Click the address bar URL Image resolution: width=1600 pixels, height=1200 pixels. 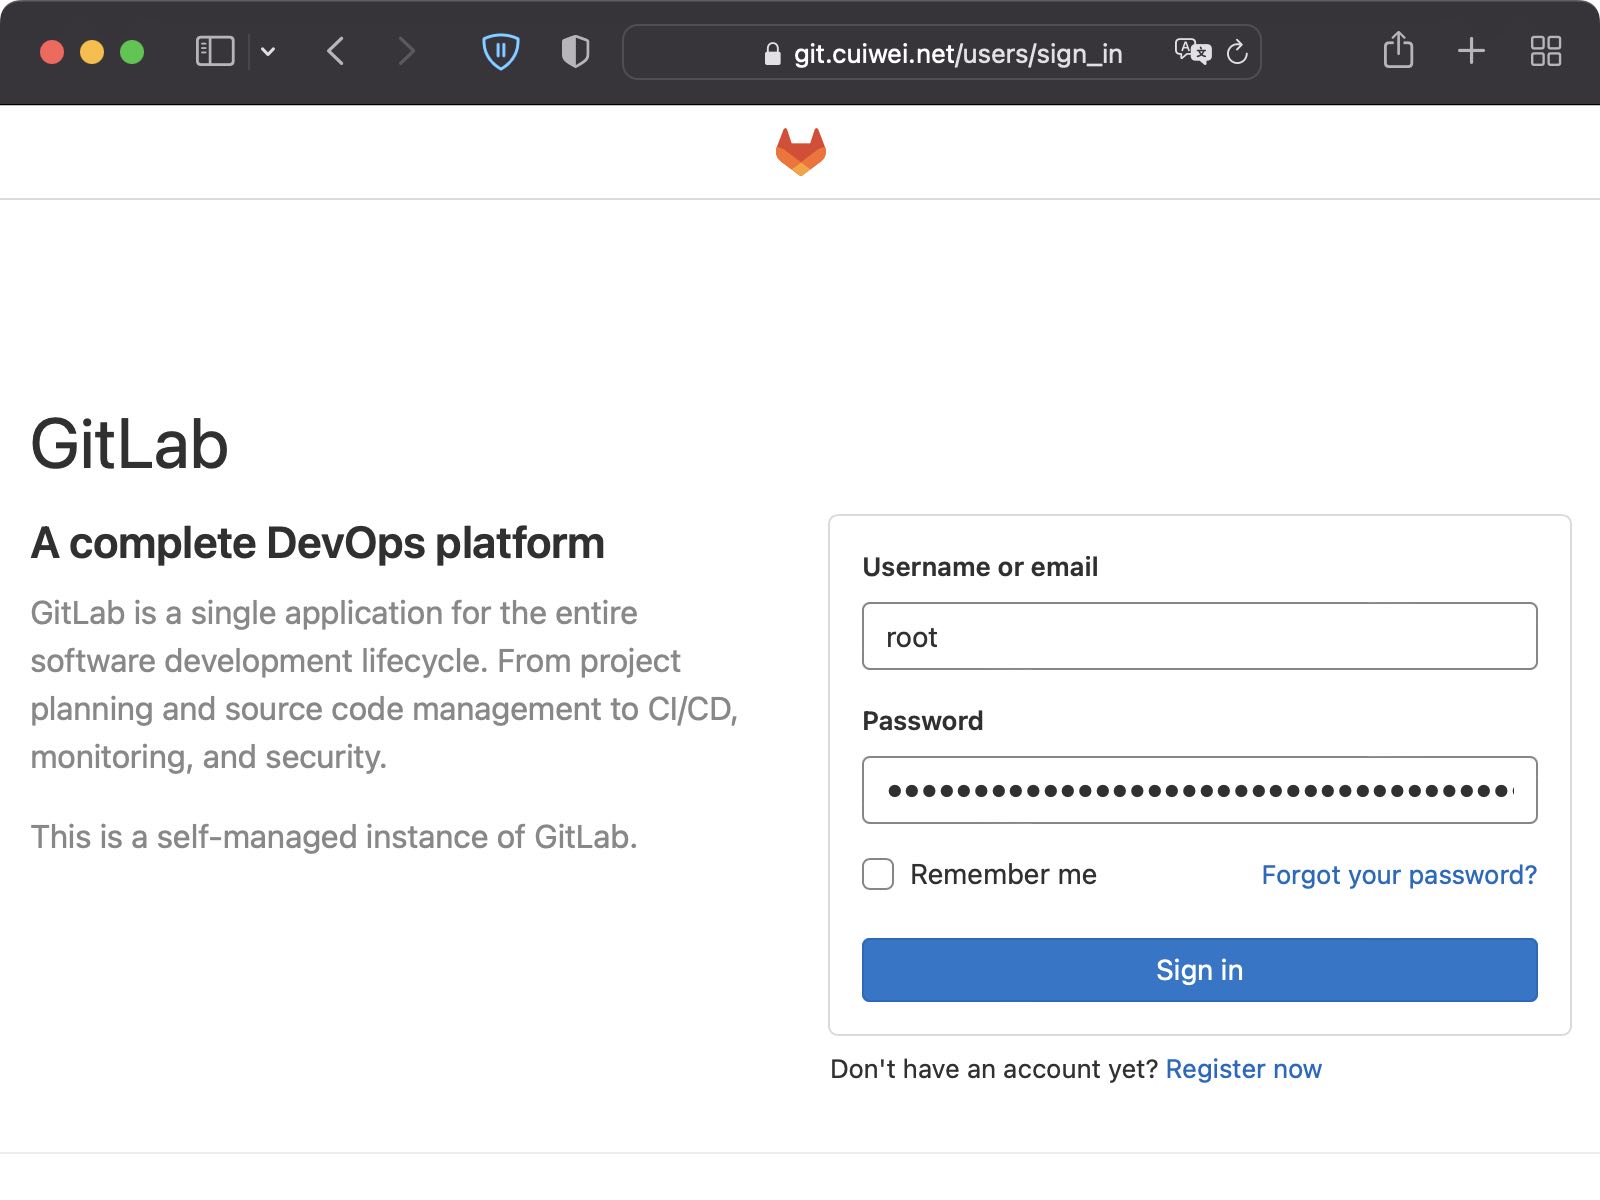(x=958, y=54)
